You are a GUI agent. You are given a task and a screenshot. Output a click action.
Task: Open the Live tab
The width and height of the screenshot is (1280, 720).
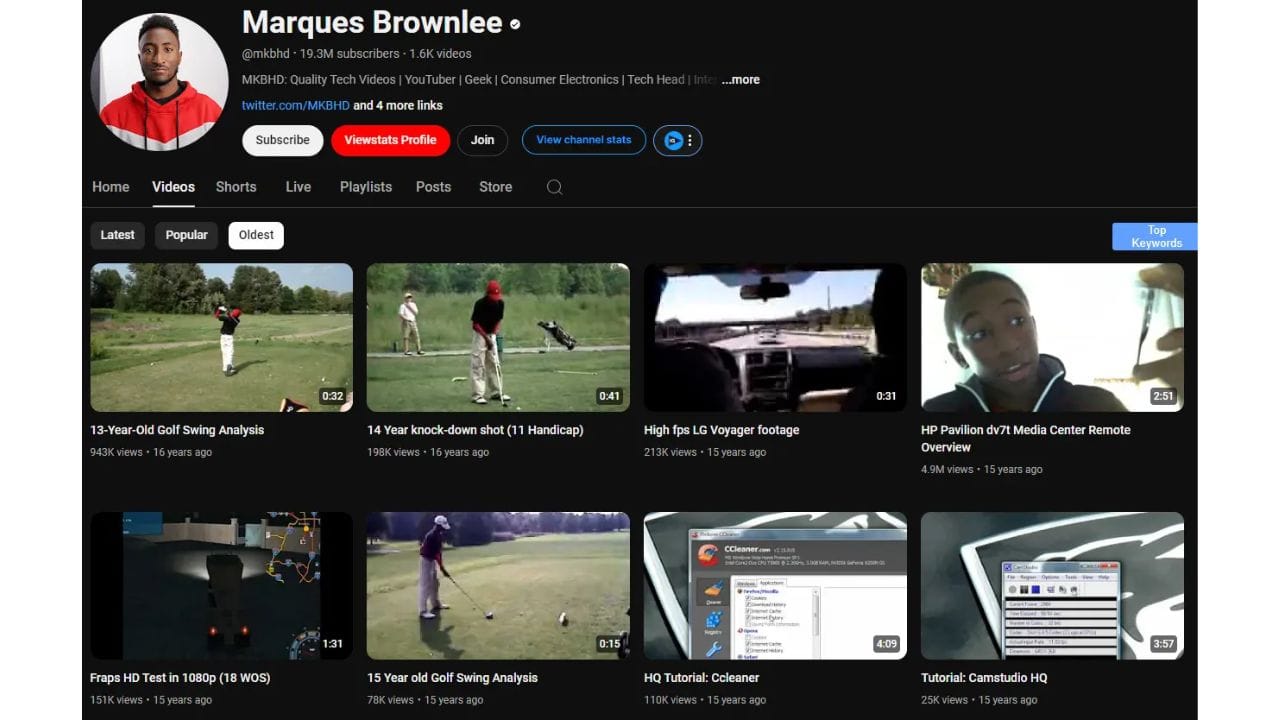(298, 187)
